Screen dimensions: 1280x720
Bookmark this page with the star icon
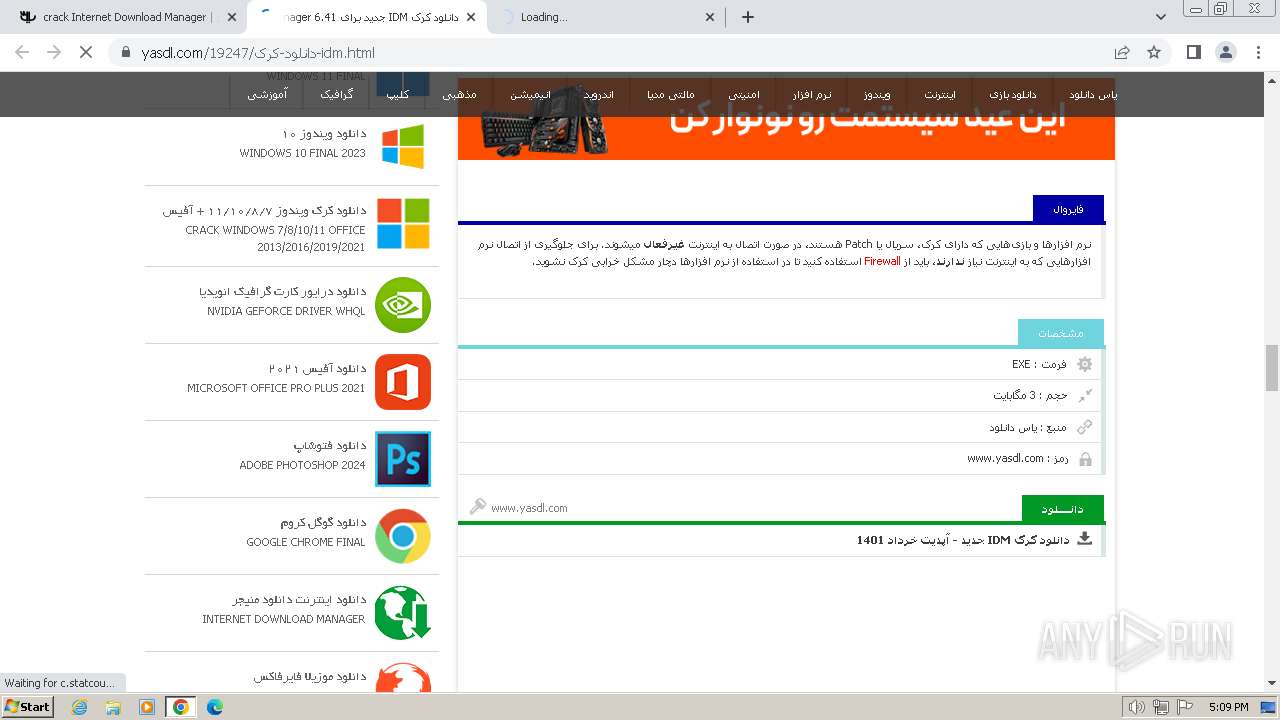pyautogui.click(x=1154, y=52)
